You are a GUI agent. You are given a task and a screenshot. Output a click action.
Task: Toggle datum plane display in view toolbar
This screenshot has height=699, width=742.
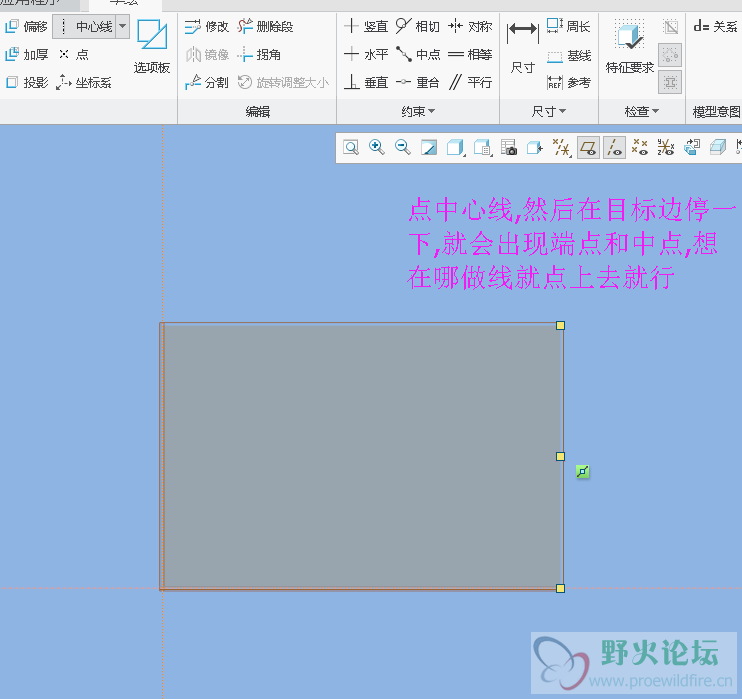[x=588, y=148]
